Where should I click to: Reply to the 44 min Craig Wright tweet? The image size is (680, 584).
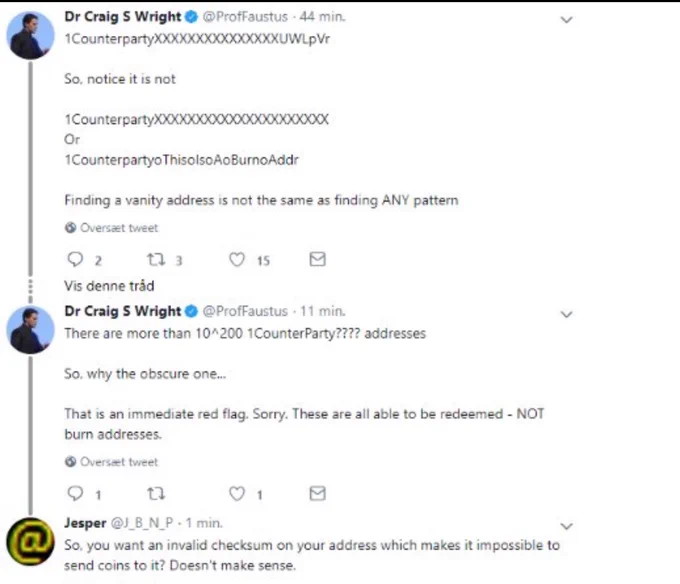click(75, 259)
